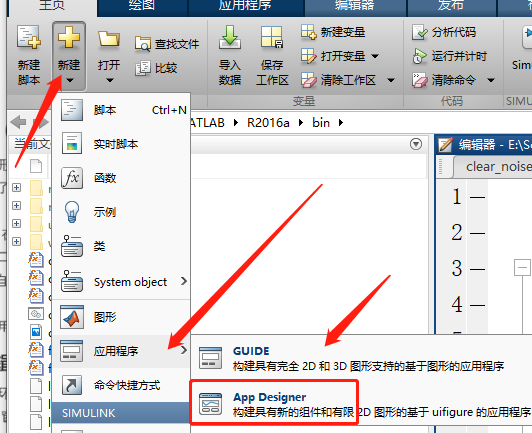Image resolution: width=532 pixels, height=433 pixels.
Task: Select Live Script (实时脚本) from the menu
Action: 121,144
